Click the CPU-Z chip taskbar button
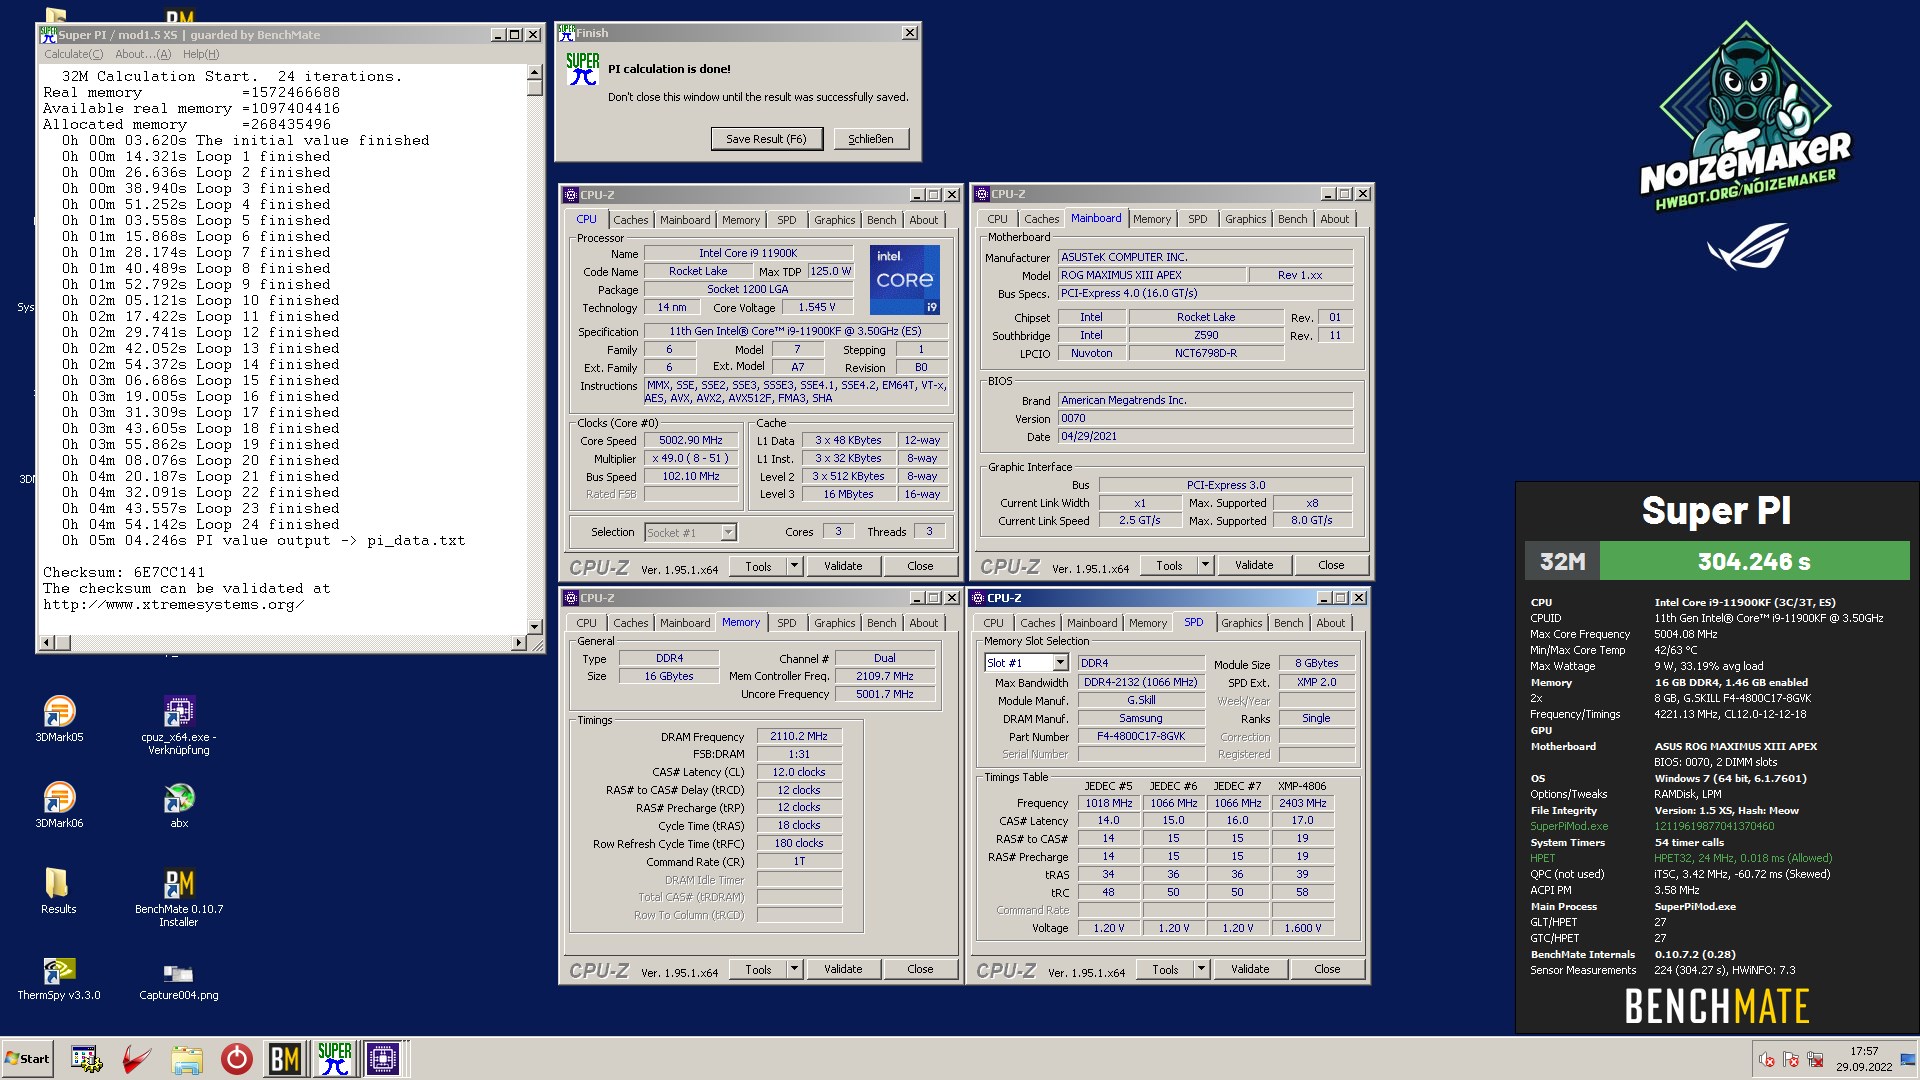This screenshot has height=1080, width=1920. [x=383, y=1059]
